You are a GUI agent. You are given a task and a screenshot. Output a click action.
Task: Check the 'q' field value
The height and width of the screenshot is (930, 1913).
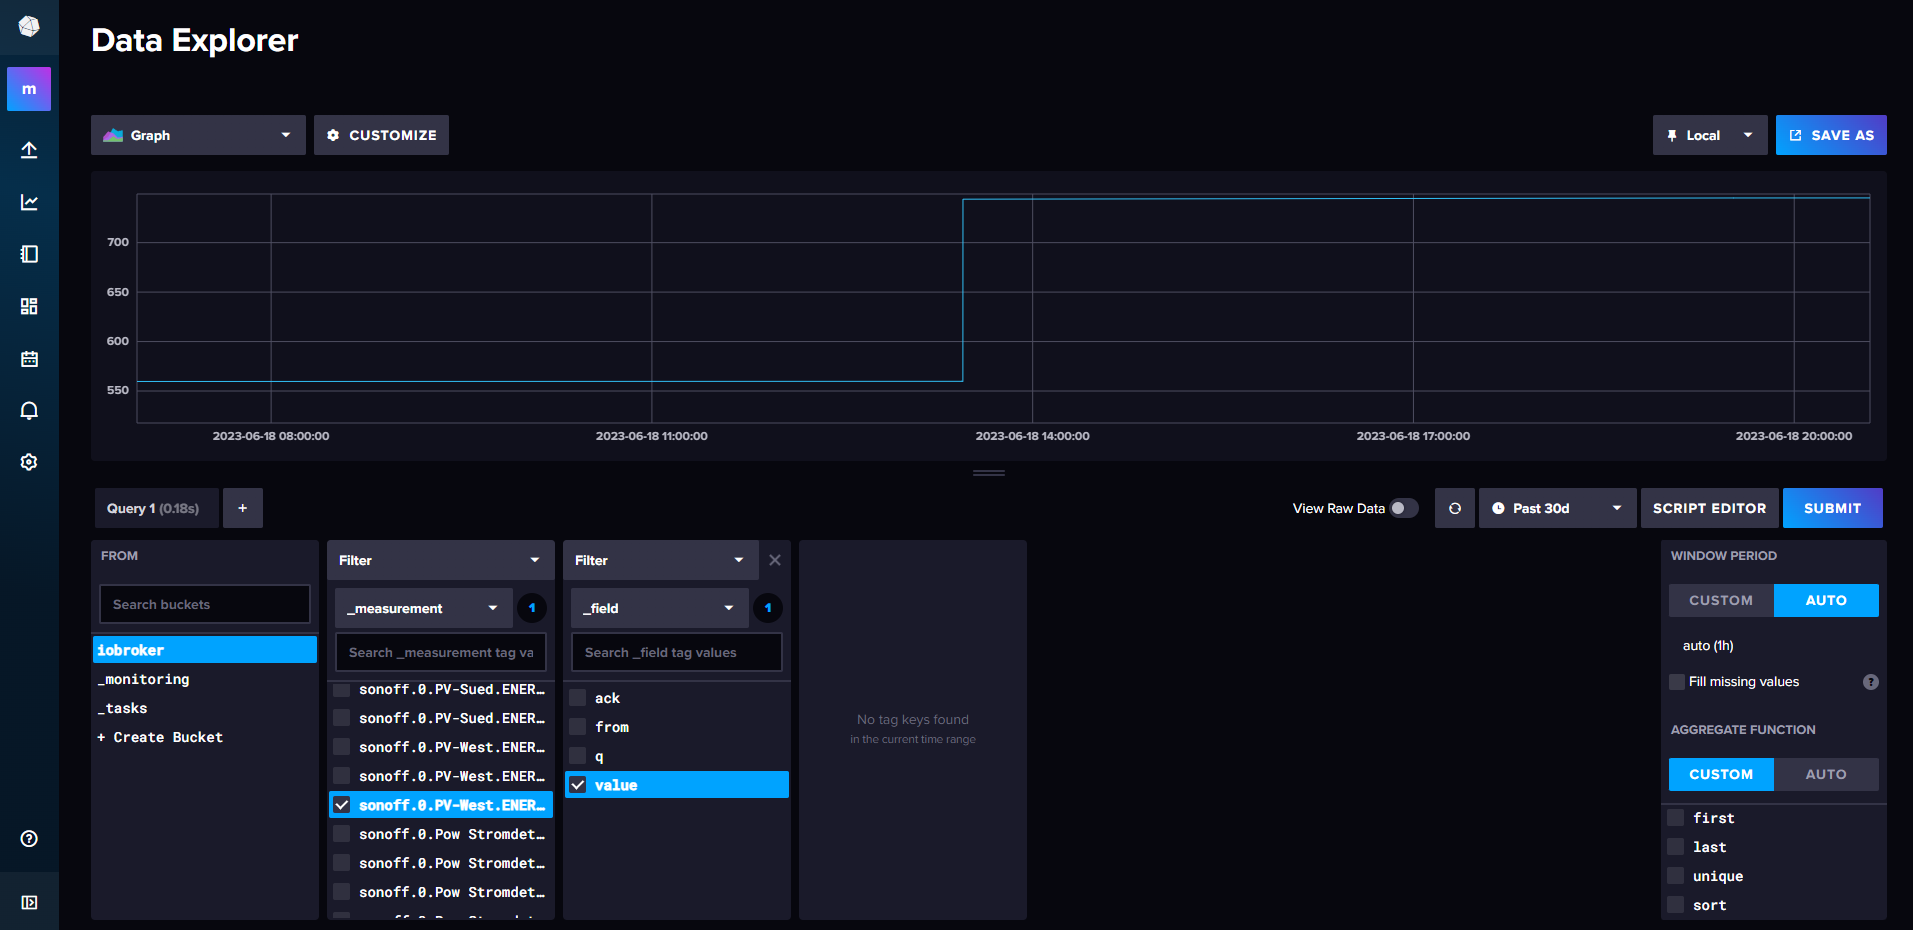click(578, 756)
